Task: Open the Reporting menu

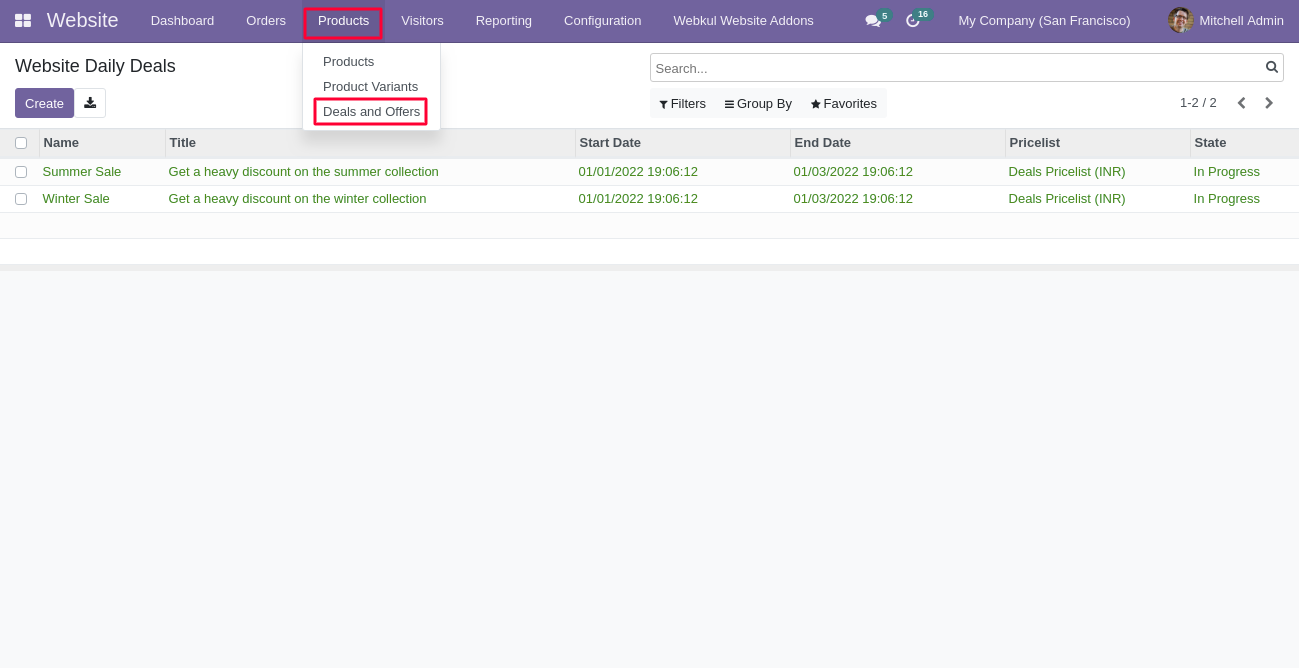Action: tap(504, 20)
